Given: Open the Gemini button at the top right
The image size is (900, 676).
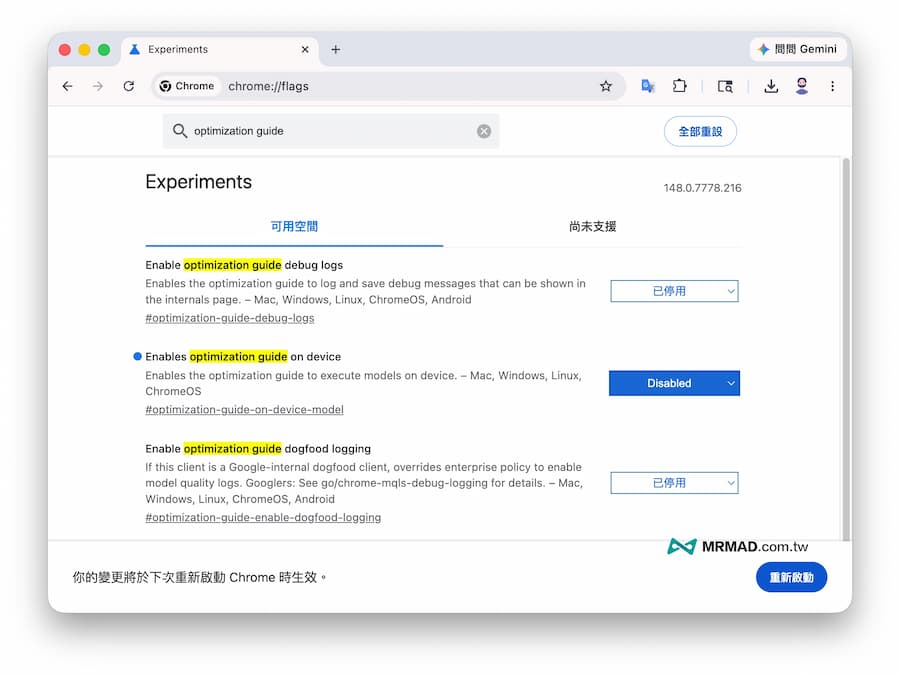Looking at the screenshot, I should click(x=797, y=49).
